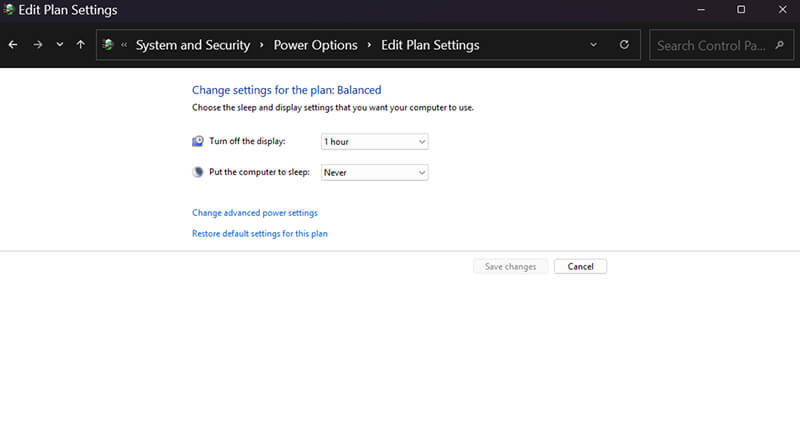This screenshot has height=448, width=800.
Task: Click the 'Turn off the display:' label
Action: [247, 141]
